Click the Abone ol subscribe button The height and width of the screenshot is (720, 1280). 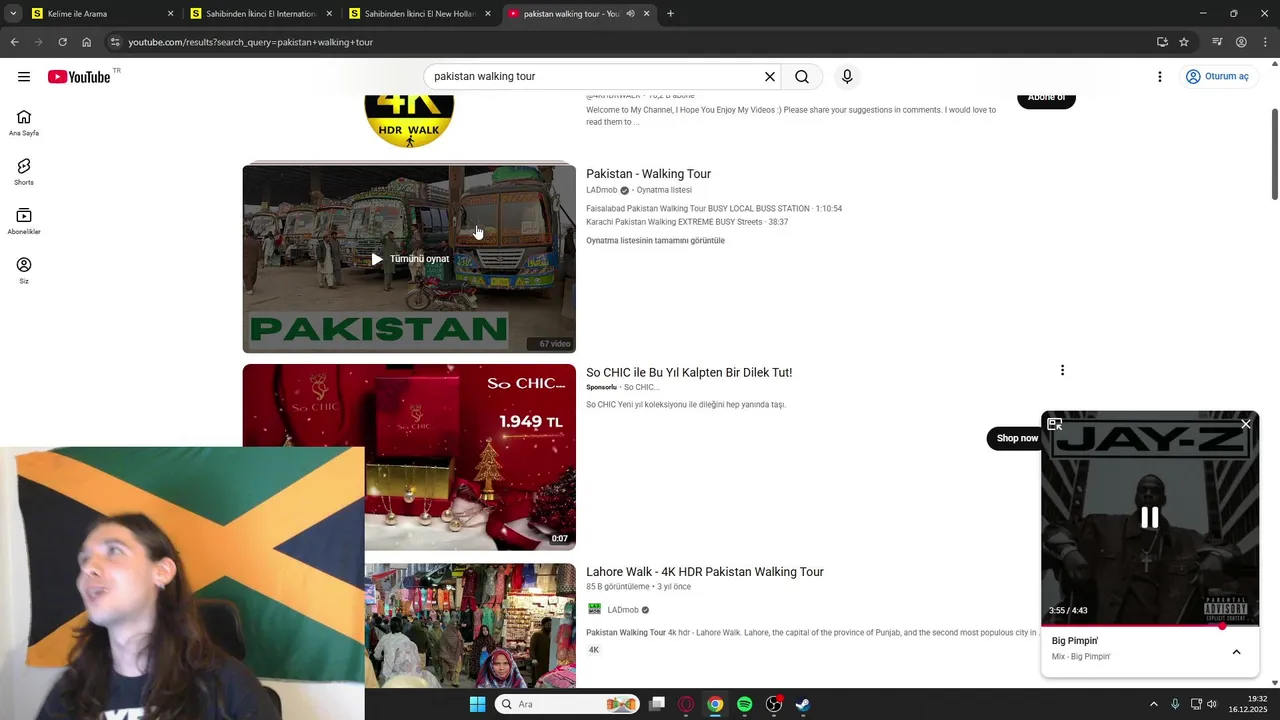(x=1046, y=98)
